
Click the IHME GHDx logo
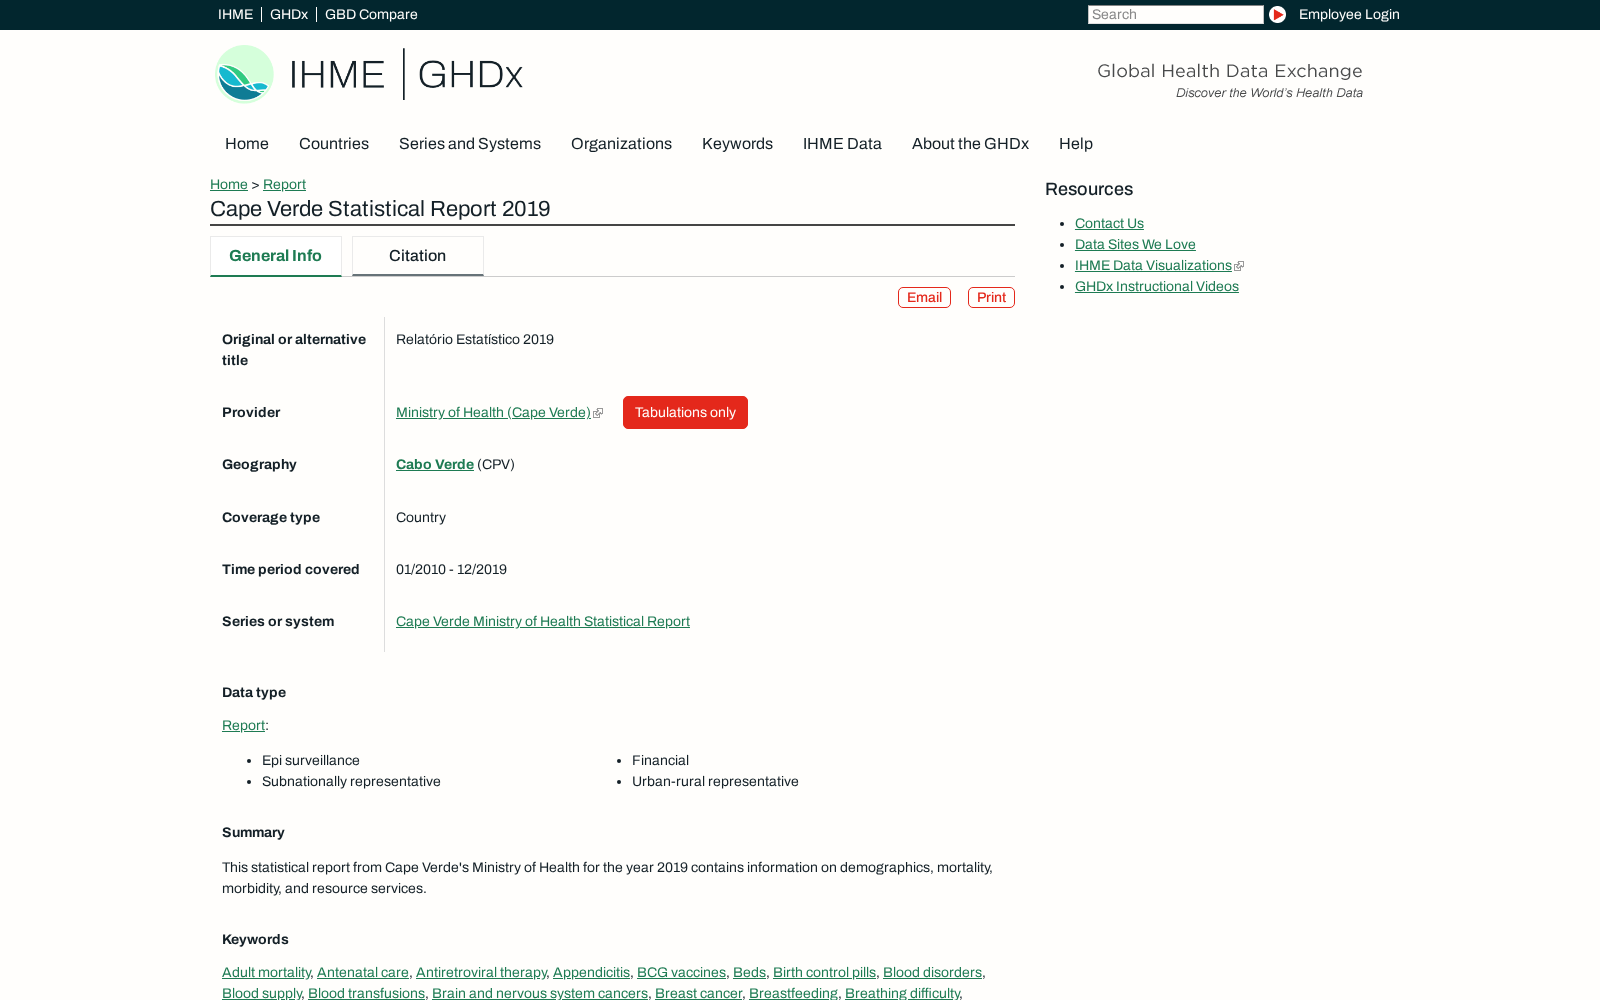pos(369,74)
